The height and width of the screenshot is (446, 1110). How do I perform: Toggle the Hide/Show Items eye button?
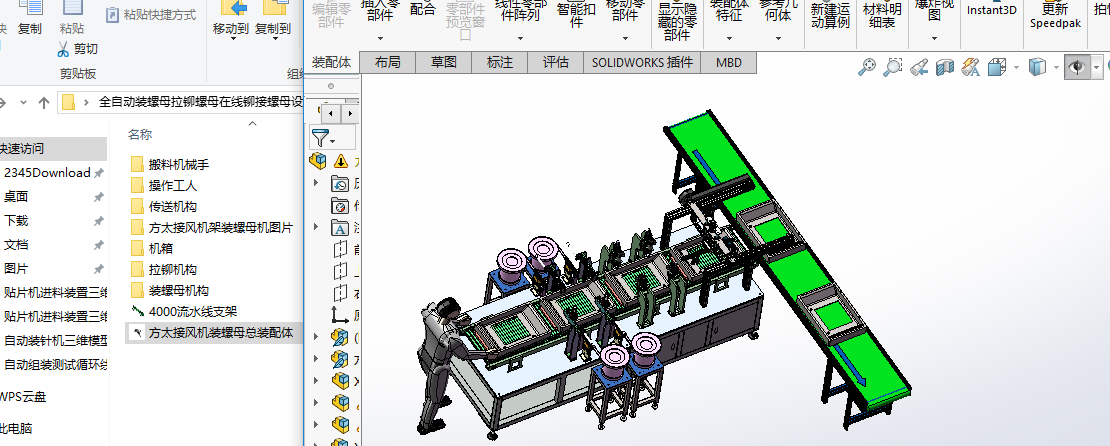[x=1077, y=67]
